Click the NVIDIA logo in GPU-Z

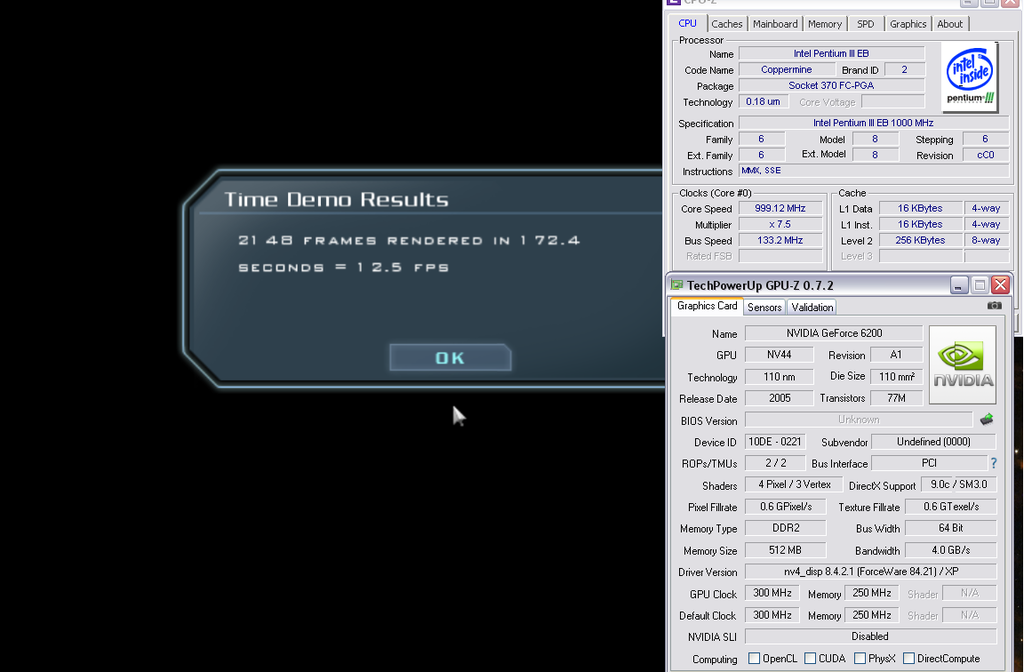963,364
